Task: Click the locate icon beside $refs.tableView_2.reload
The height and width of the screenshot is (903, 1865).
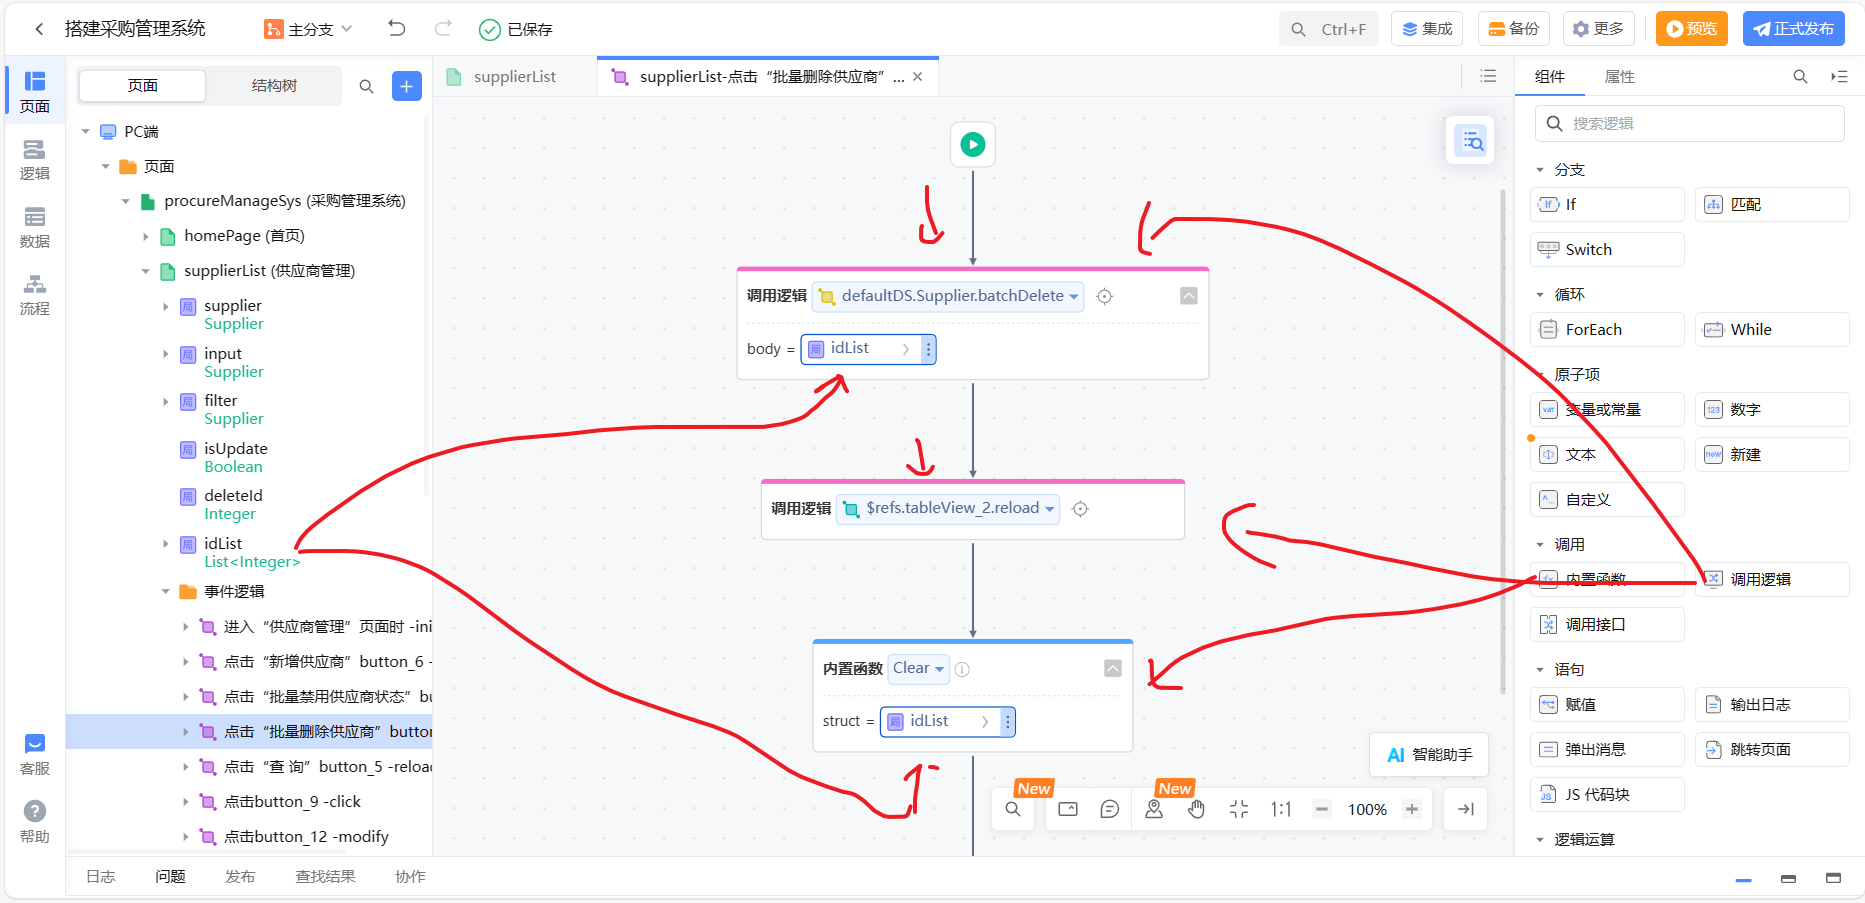Action: click(1080, 509)
